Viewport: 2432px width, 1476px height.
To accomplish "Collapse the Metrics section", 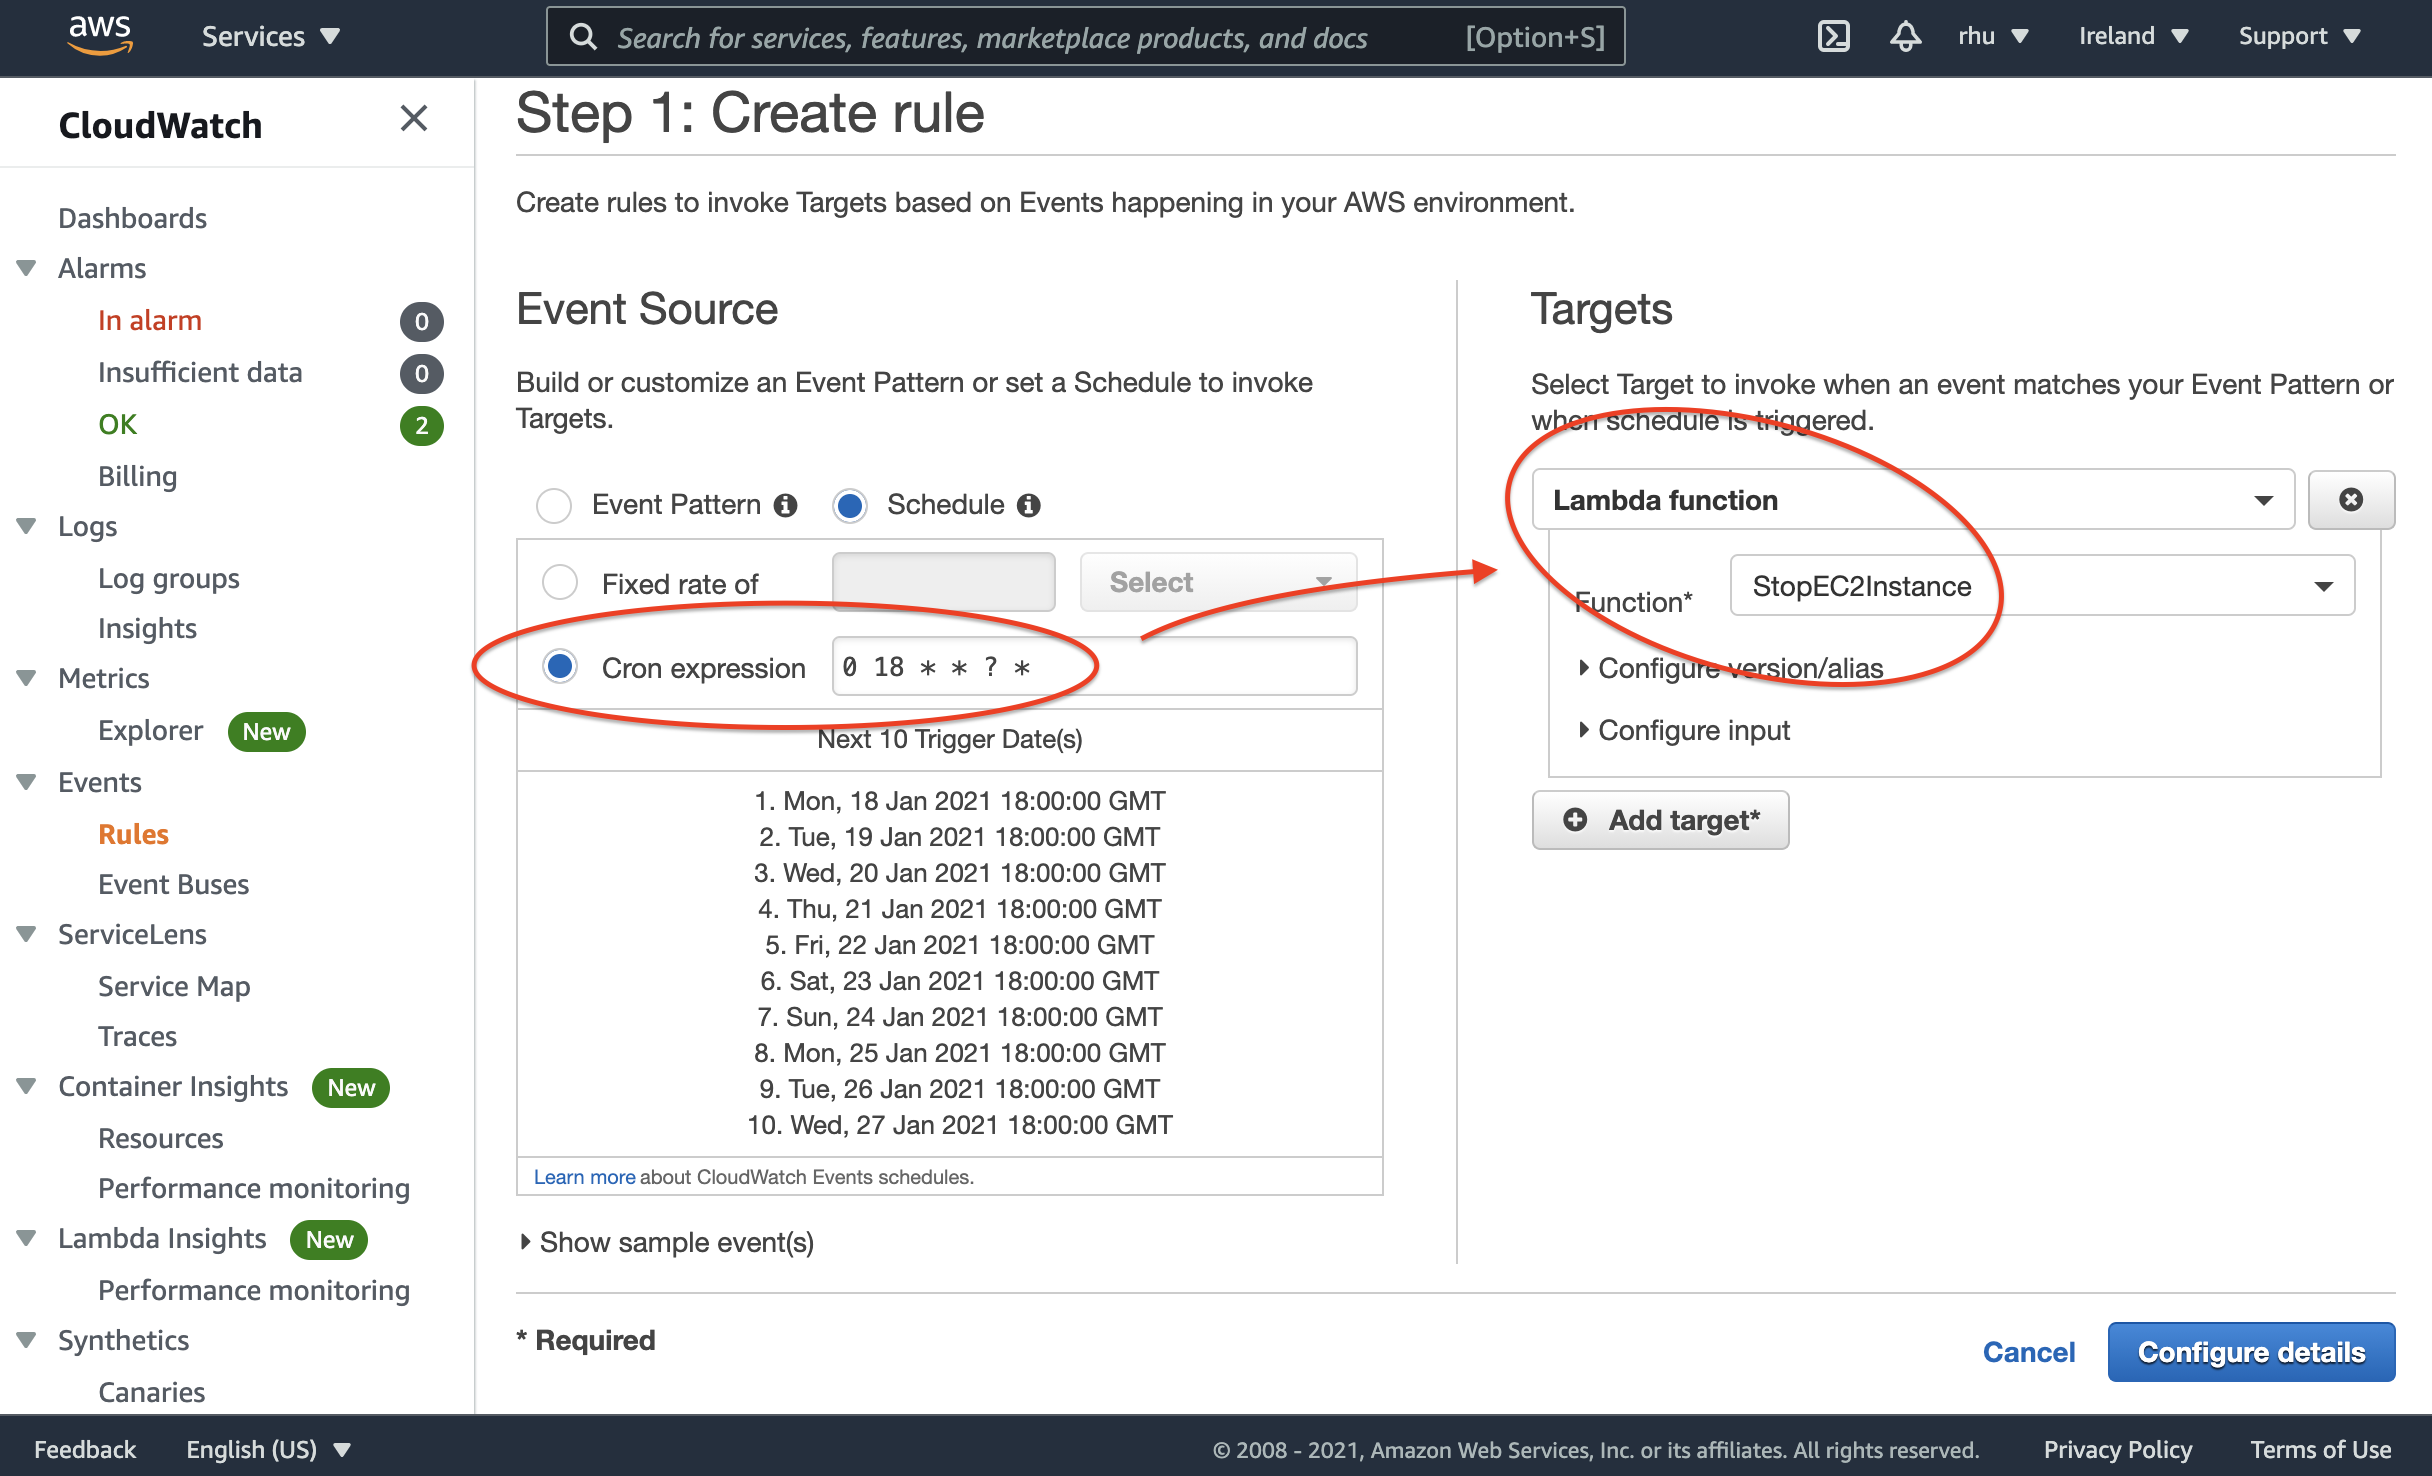I will coord(27,678).
